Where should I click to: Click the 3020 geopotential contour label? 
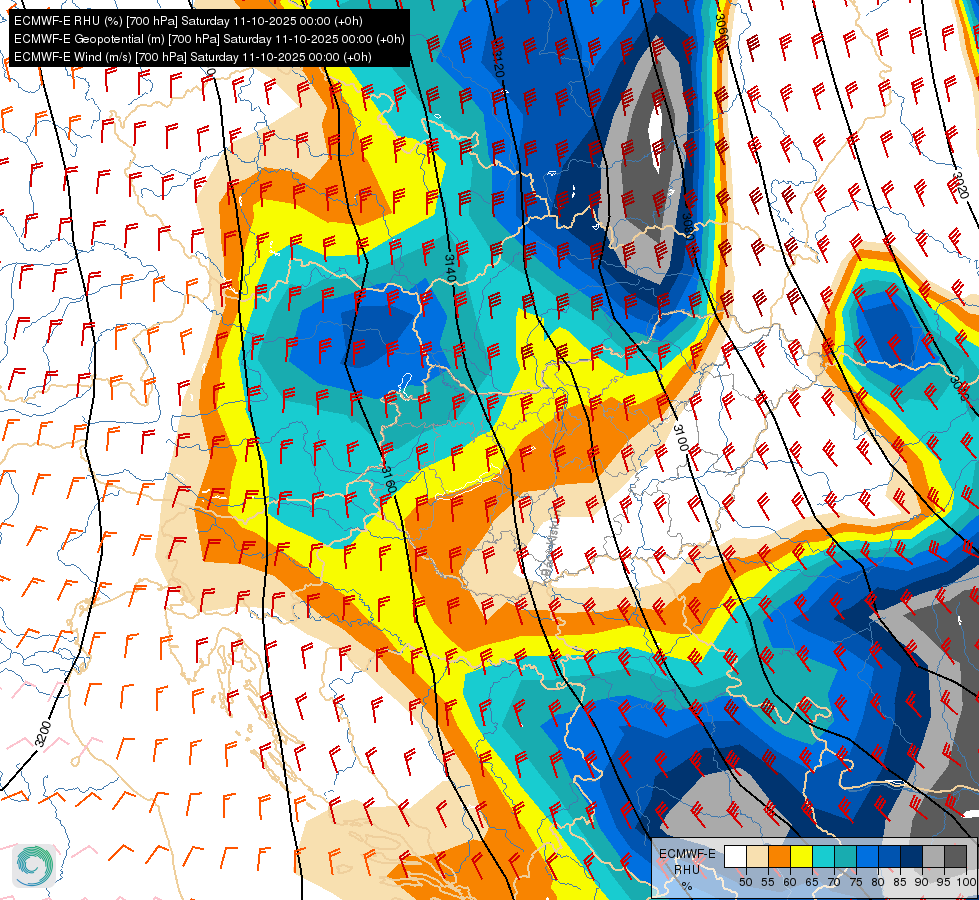pos(961,185)
